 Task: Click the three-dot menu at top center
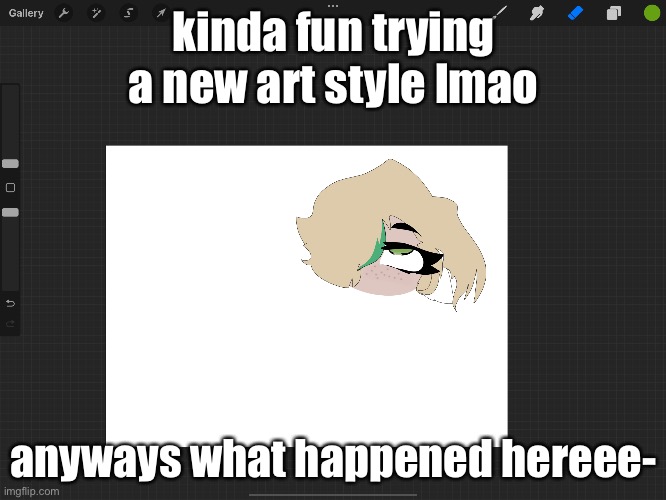[x=333, y=6]
